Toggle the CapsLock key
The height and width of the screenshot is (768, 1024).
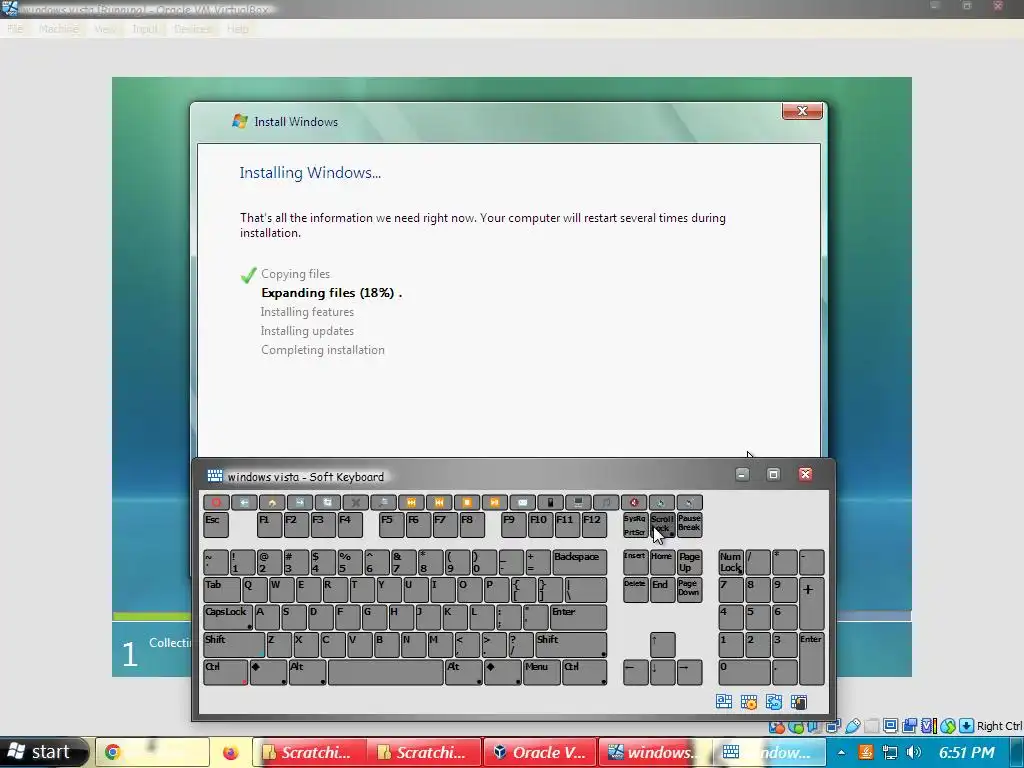229,617
